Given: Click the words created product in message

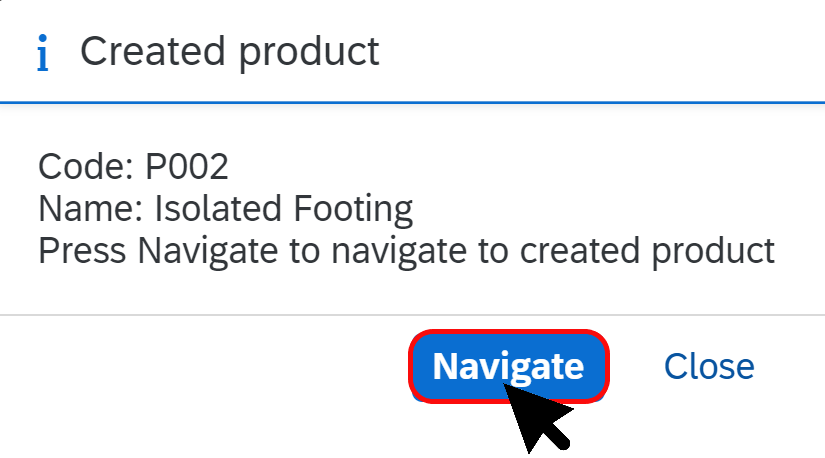Looking at the screenshot, I should point(647,251).
